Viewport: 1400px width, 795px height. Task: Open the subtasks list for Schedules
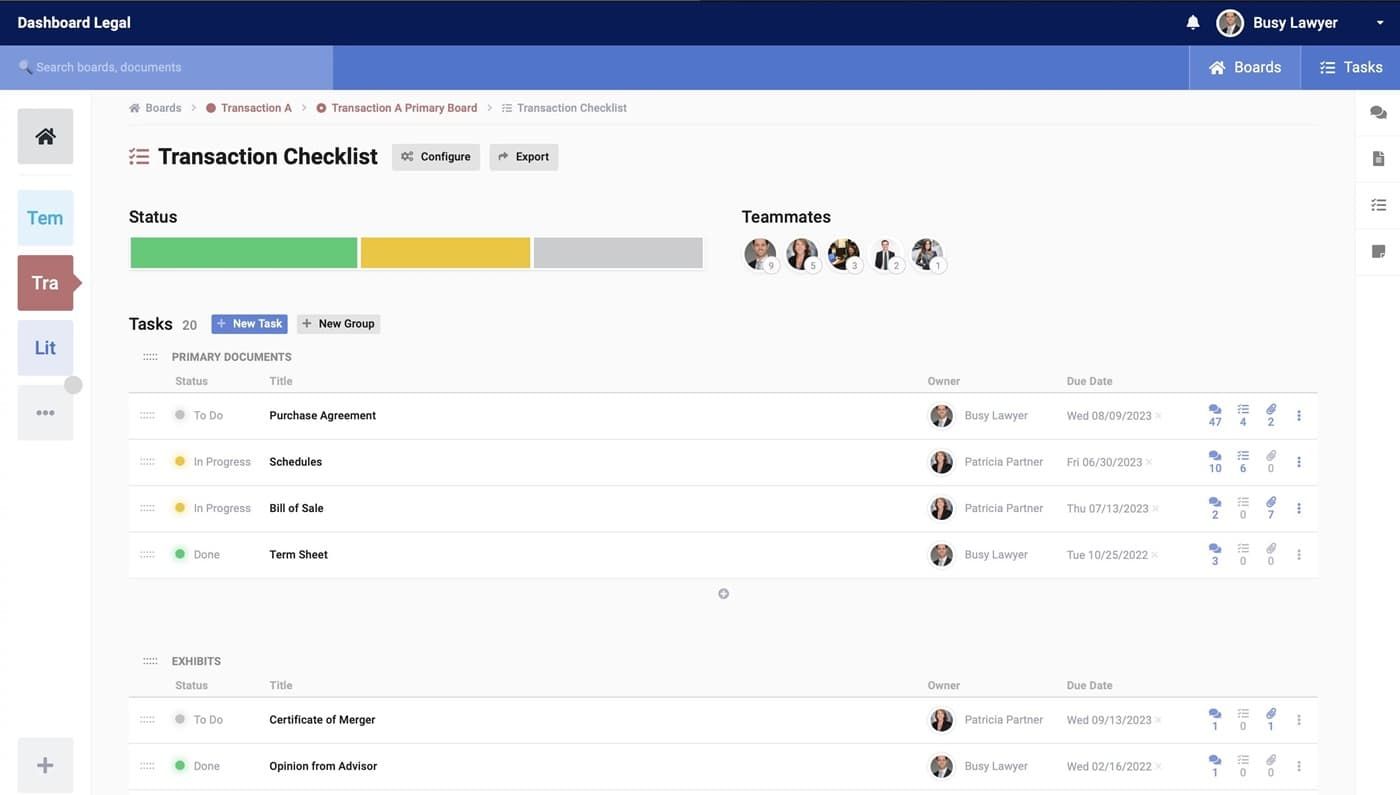(1242, 461)
